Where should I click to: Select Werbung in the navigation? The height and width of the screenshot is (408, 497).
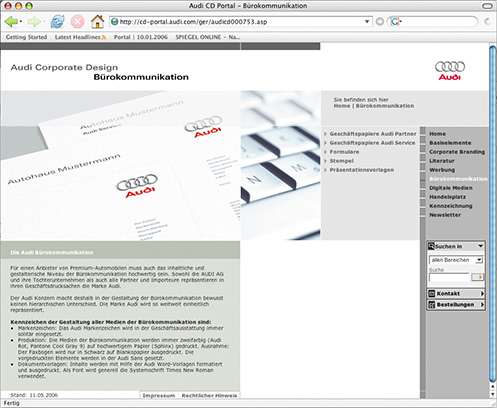(442, 170)
